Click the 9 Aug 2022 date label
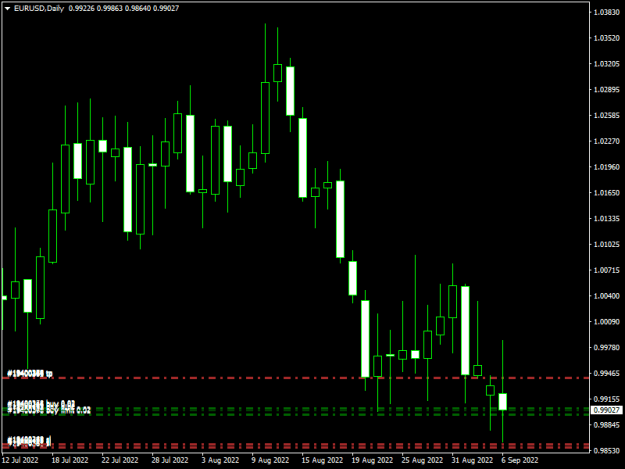Screen dimensions: 625x469 (270, 460)
